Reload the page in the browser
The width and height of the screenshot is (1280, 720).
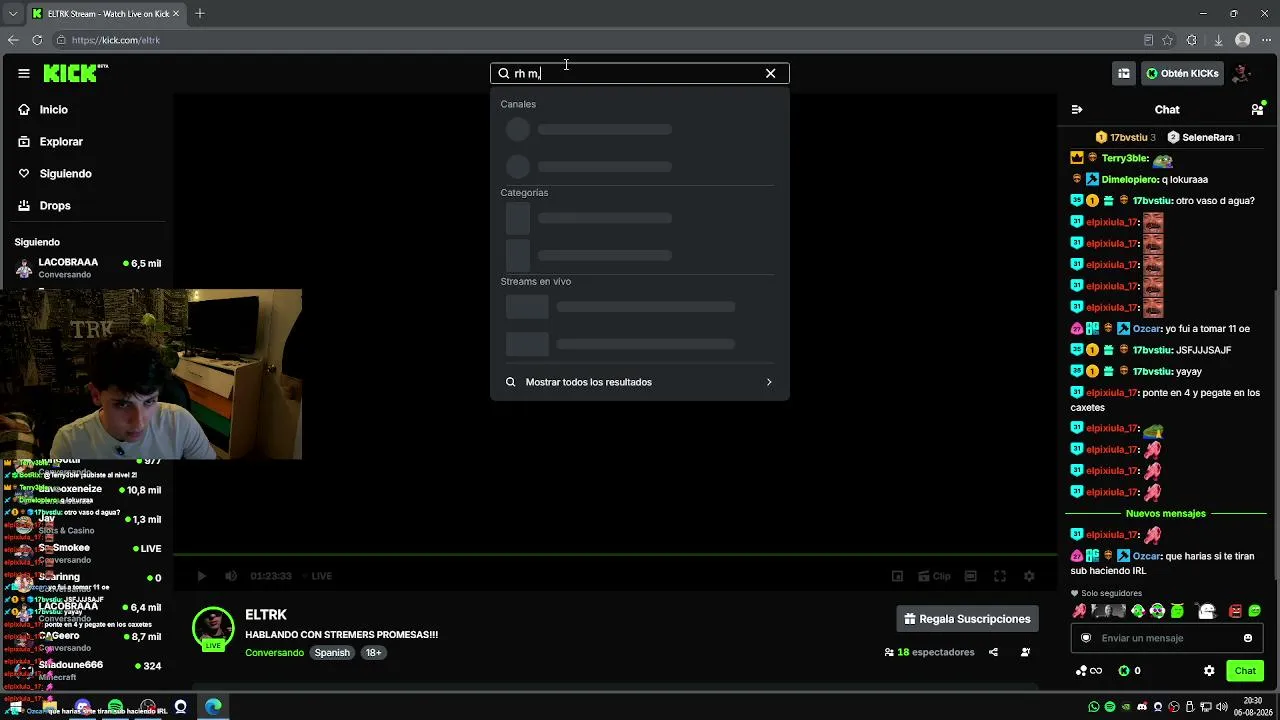tap(37, 40)
